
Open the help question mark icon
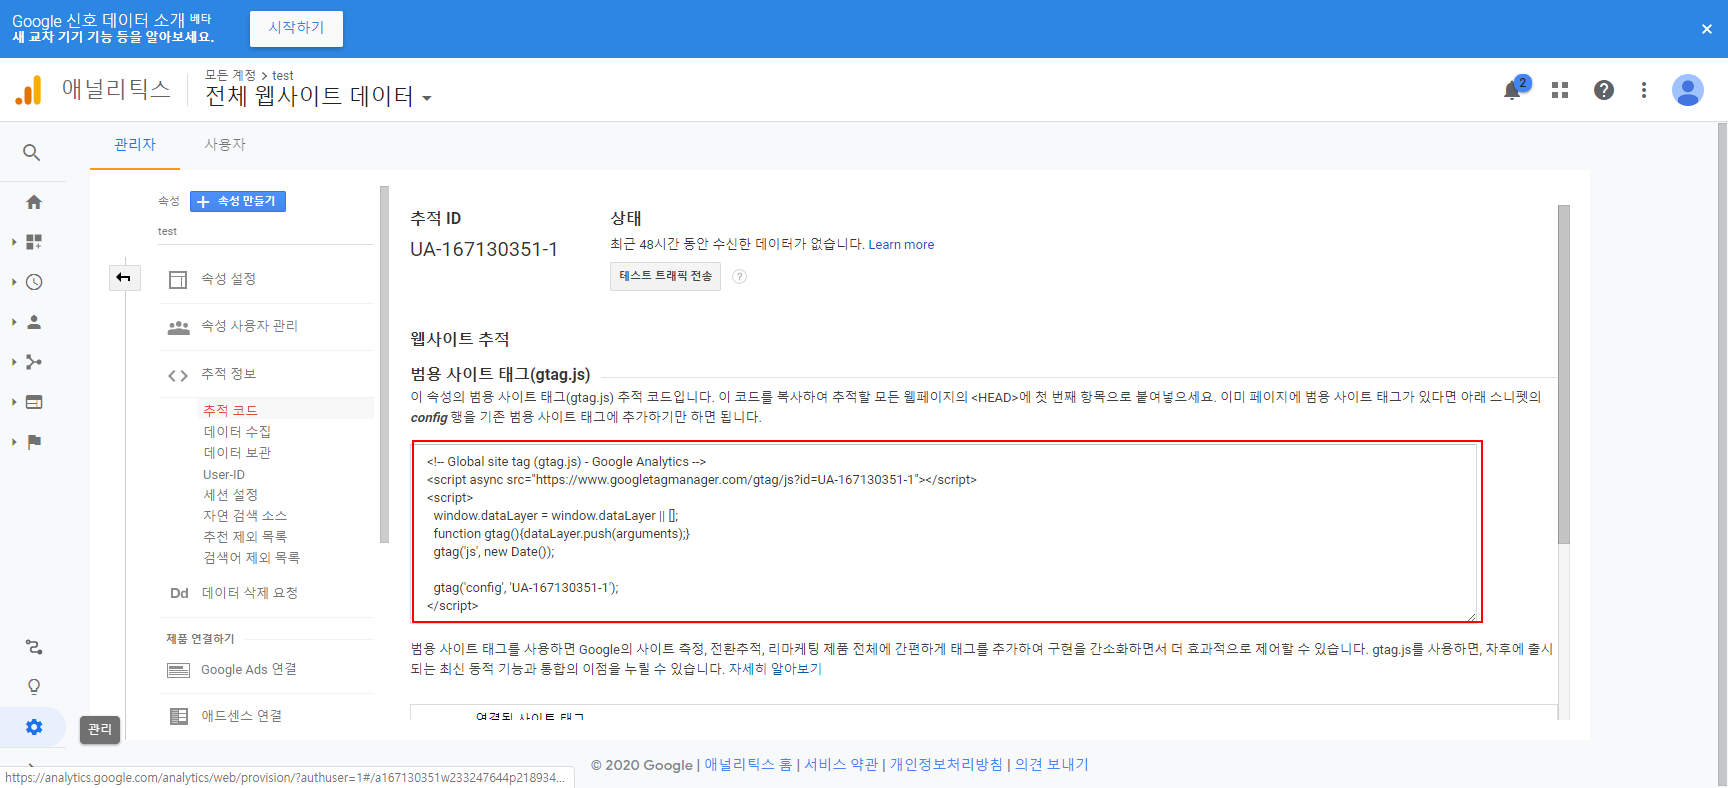coord(1604,90)
